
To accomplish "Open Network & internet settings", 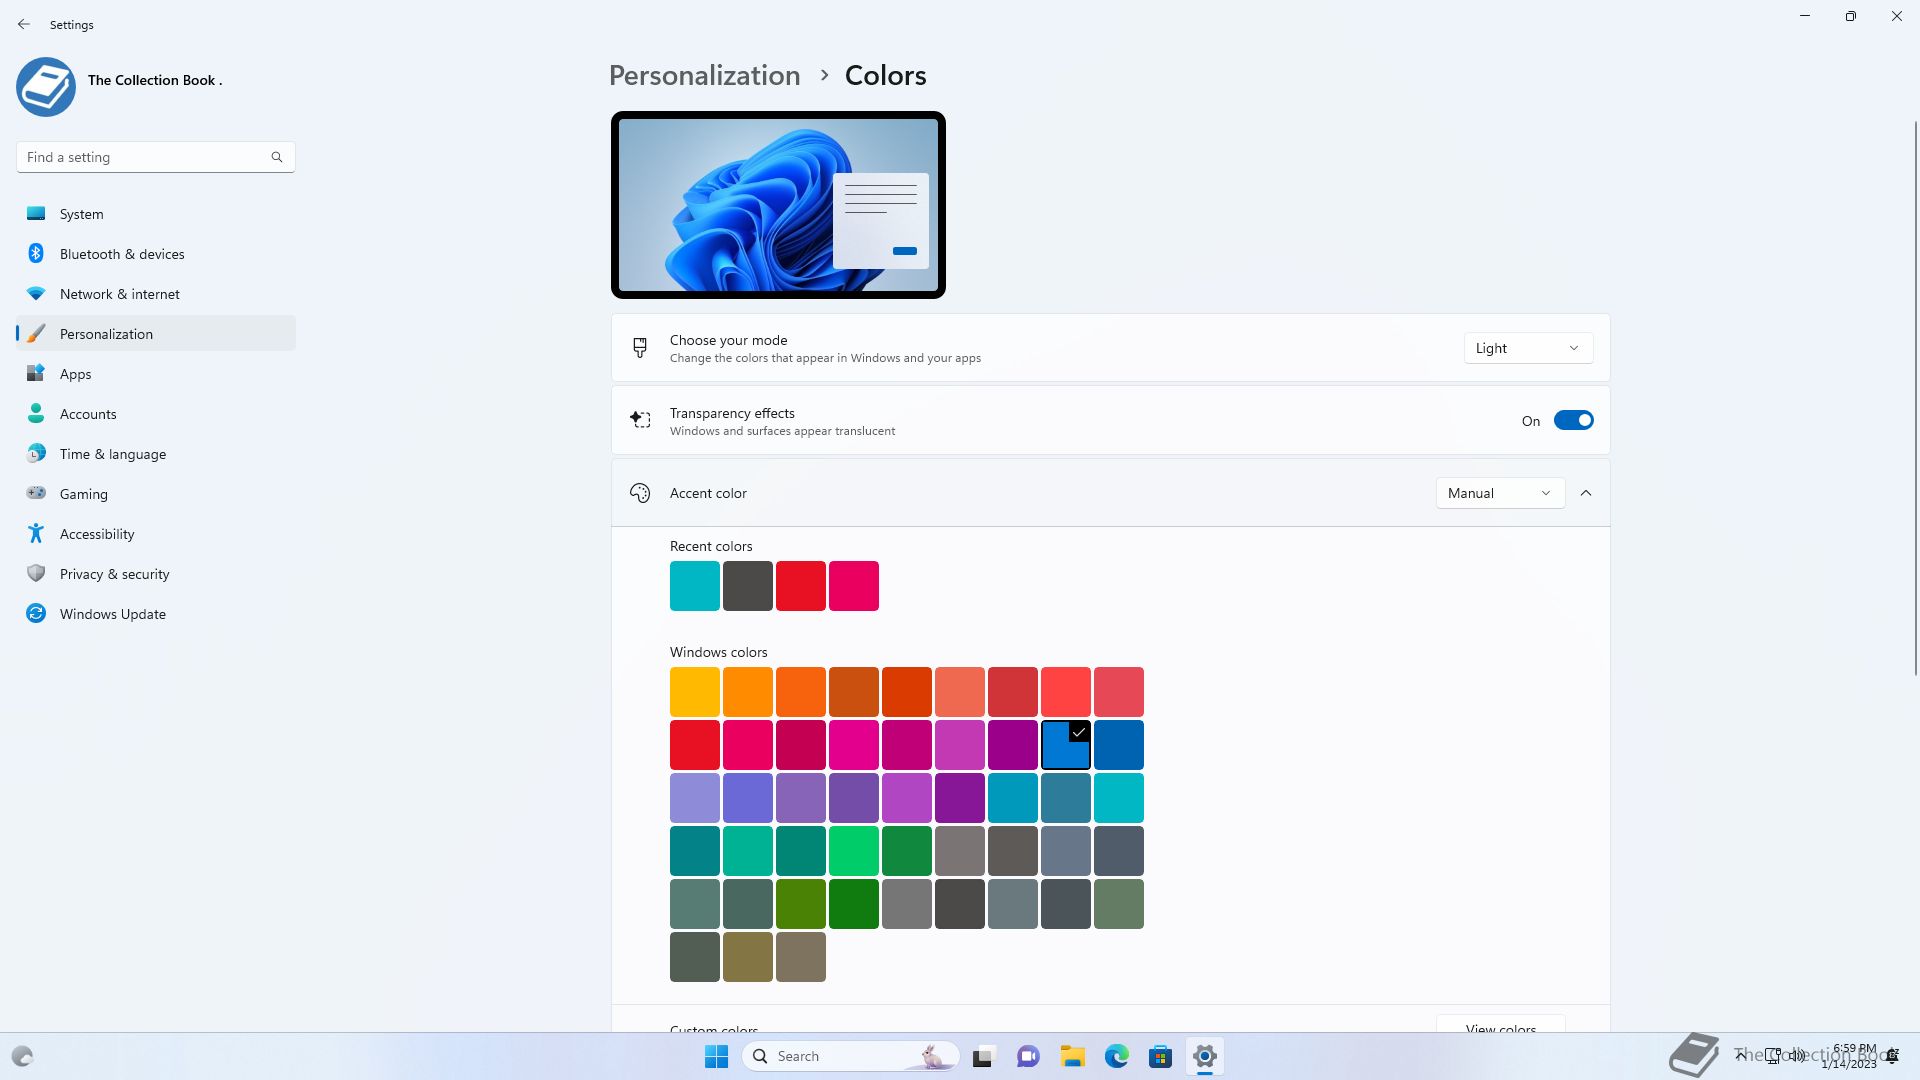I will pos(156,293).
